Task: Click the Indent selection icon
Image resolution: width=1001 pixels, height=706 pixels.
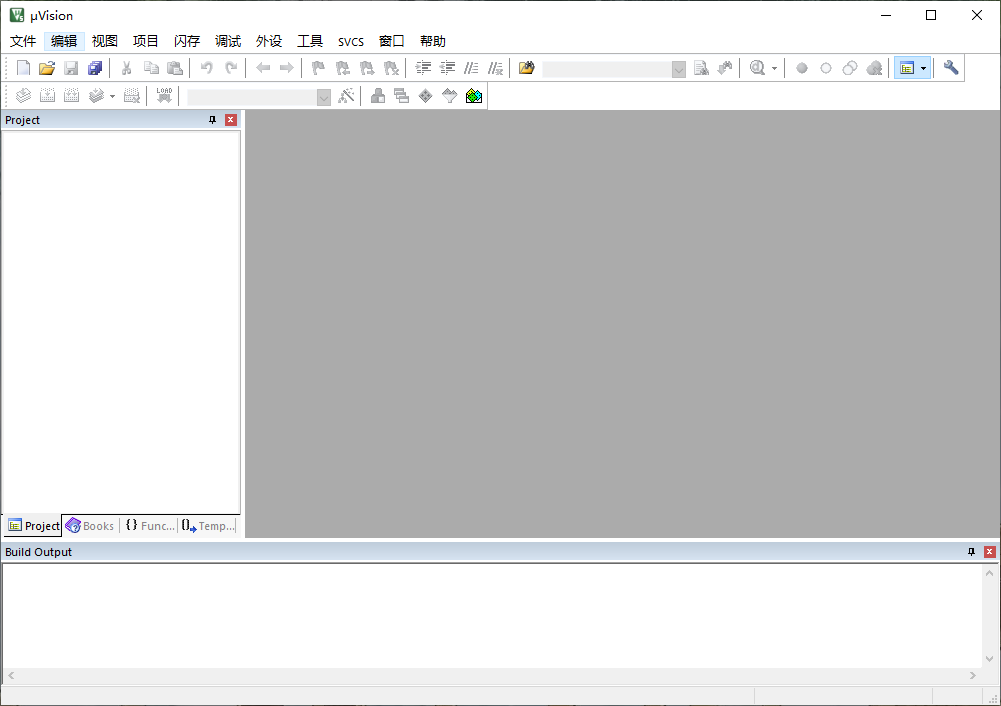Action: (423, 68)
